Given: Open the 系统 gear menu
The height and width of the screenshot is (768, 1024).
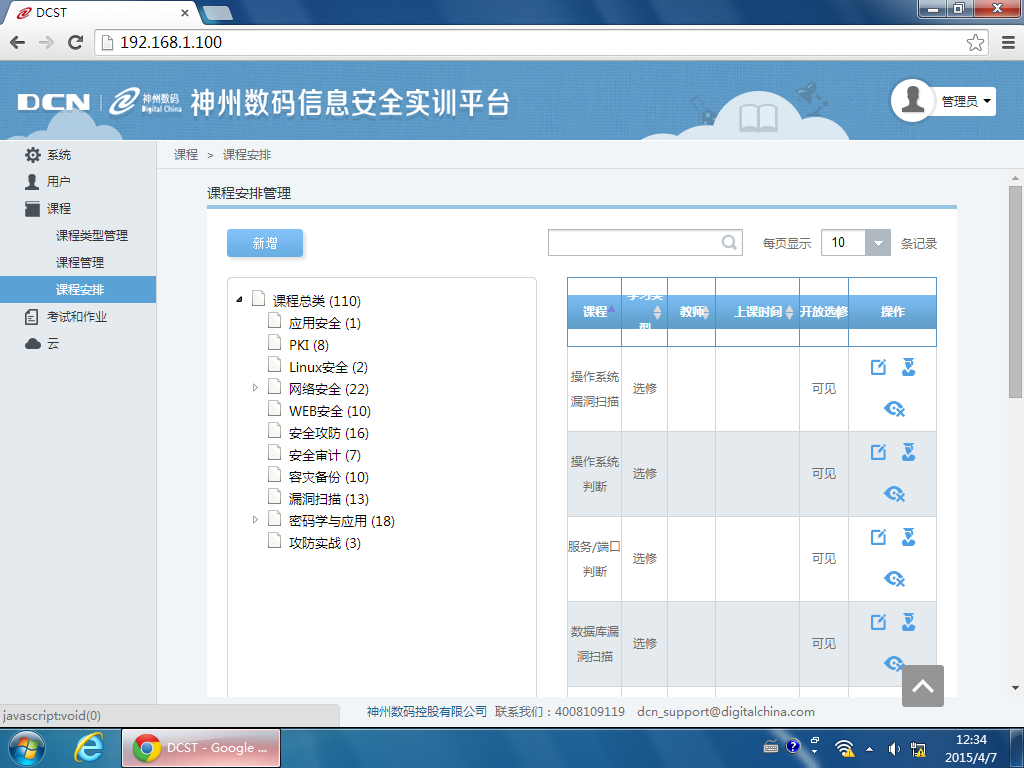Looking at the screenshot, I should 47,155.
